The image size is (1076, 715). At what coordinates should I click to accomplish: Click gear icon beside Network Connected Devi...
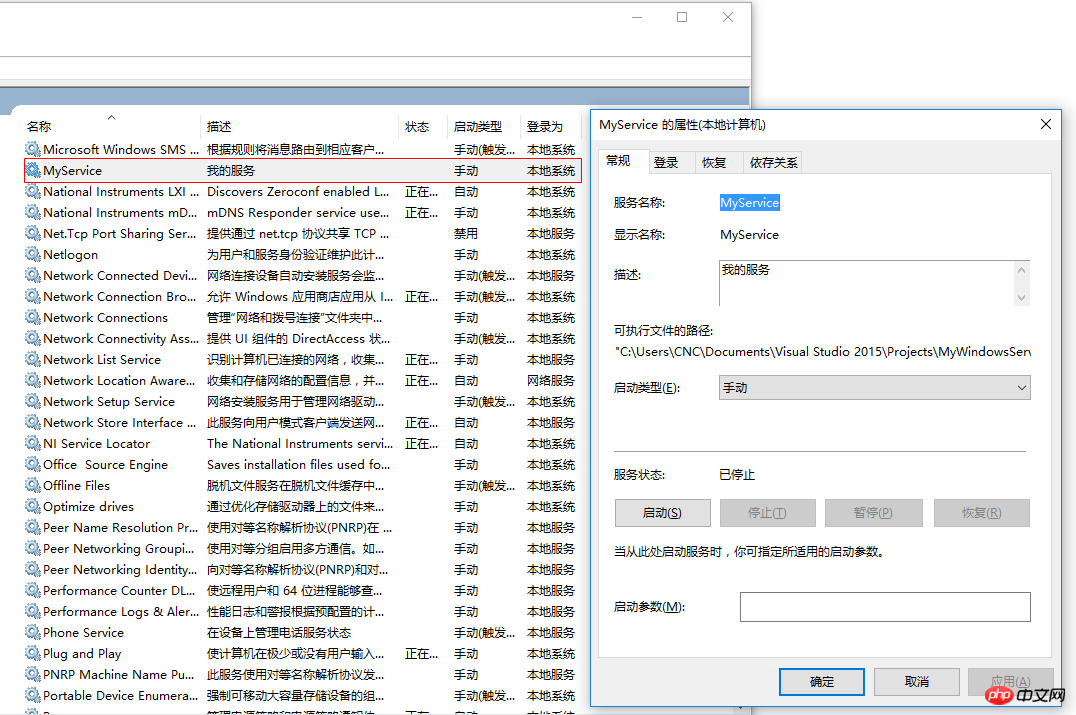pos(32,275)
